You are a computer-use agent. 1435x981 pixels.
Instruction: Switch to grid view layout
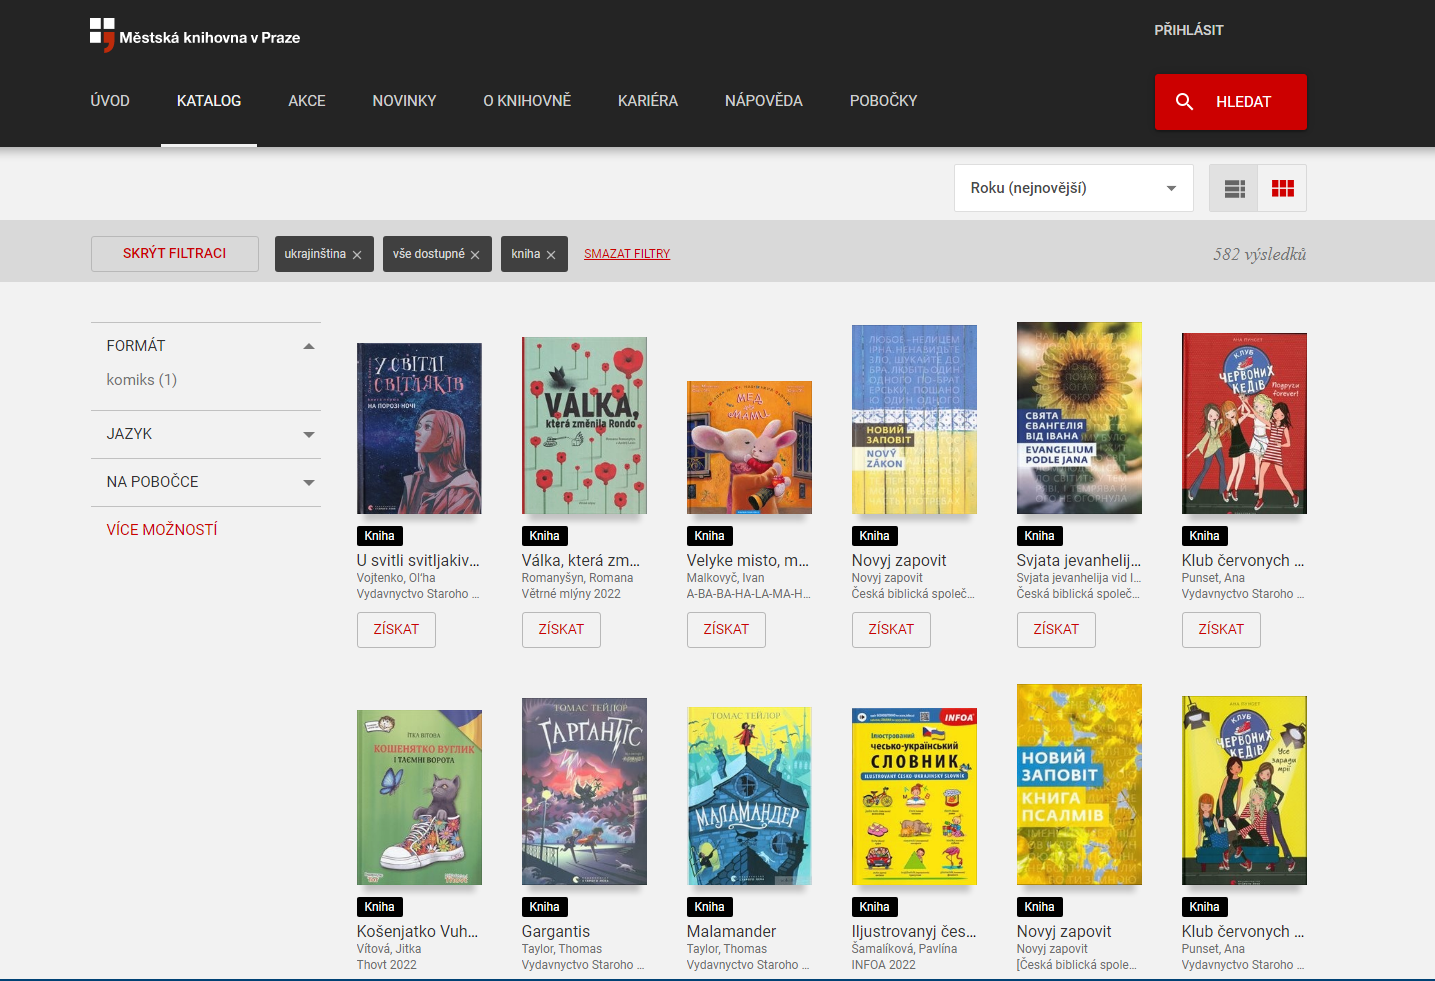pyautogui.click(x=1282, y=188)
